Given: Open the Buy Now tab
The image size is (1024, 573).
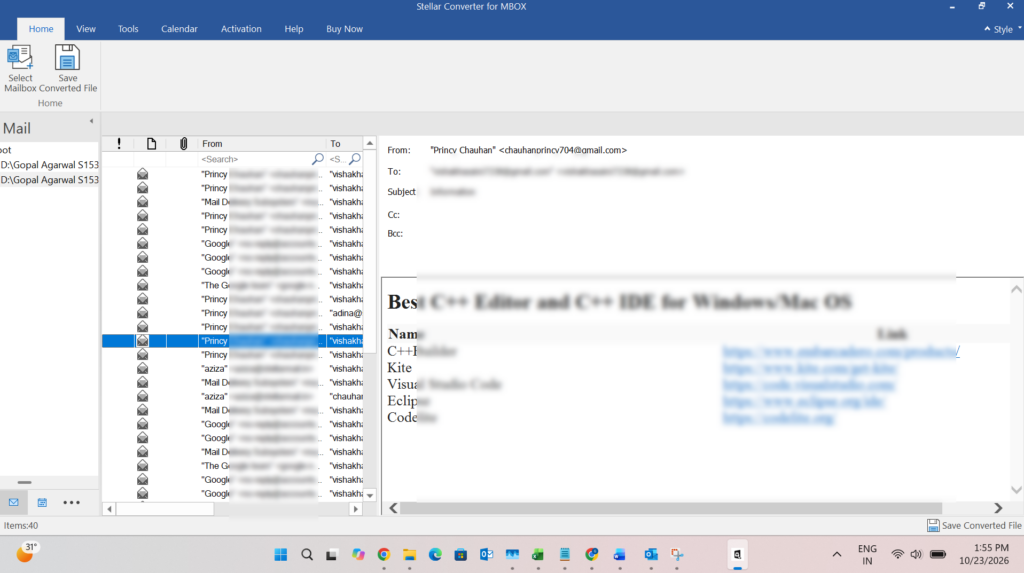Looking at the screenshot, I should tap(344, 29).
